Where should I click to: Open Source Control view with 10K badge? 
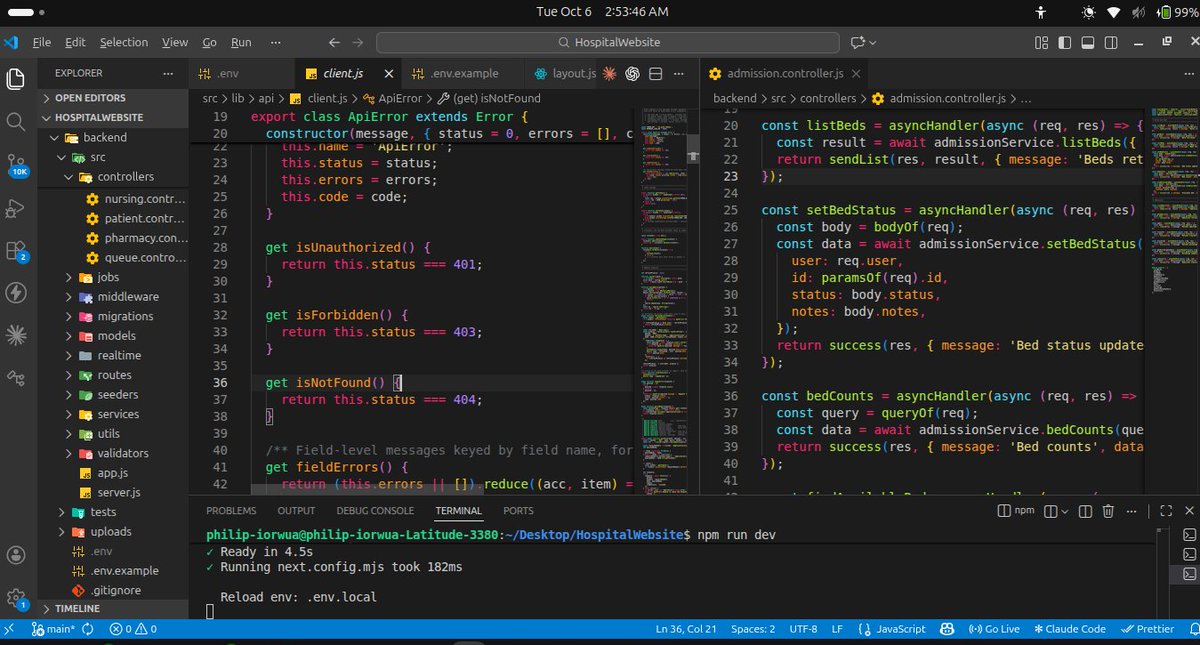pyautogui.click(x=16, y=165)
